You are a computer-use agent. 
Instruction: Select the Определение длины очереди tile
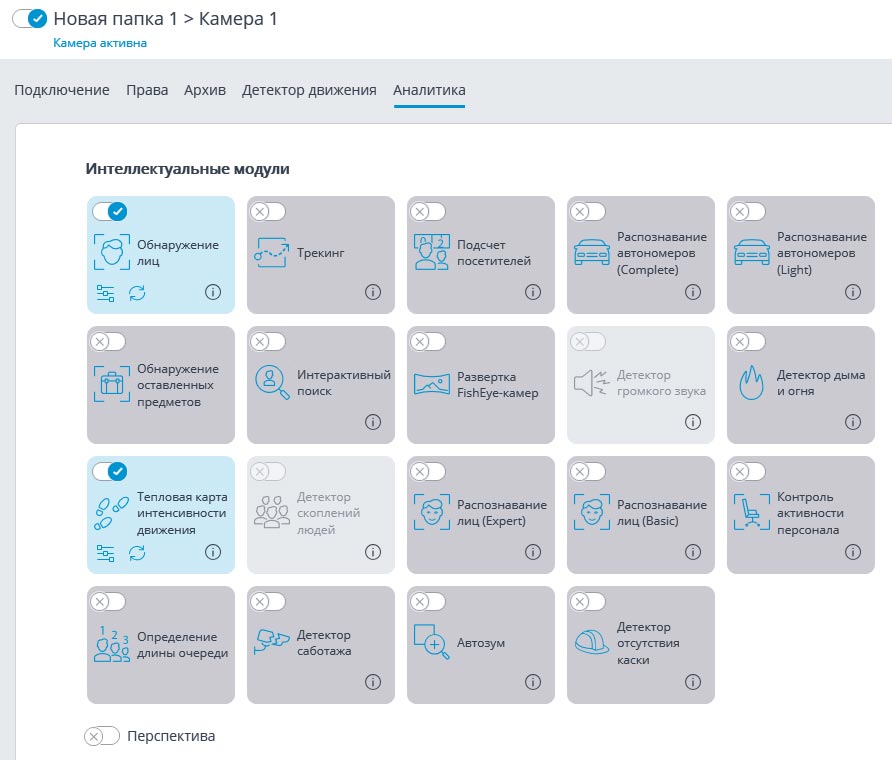point(160,645)
